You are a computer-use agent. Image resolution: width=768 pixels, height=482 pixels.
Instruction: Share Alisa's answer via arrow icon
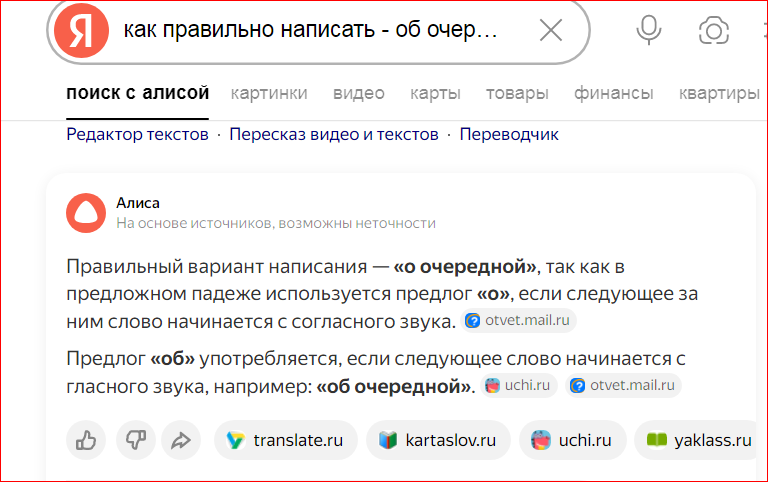pos(181,439)
